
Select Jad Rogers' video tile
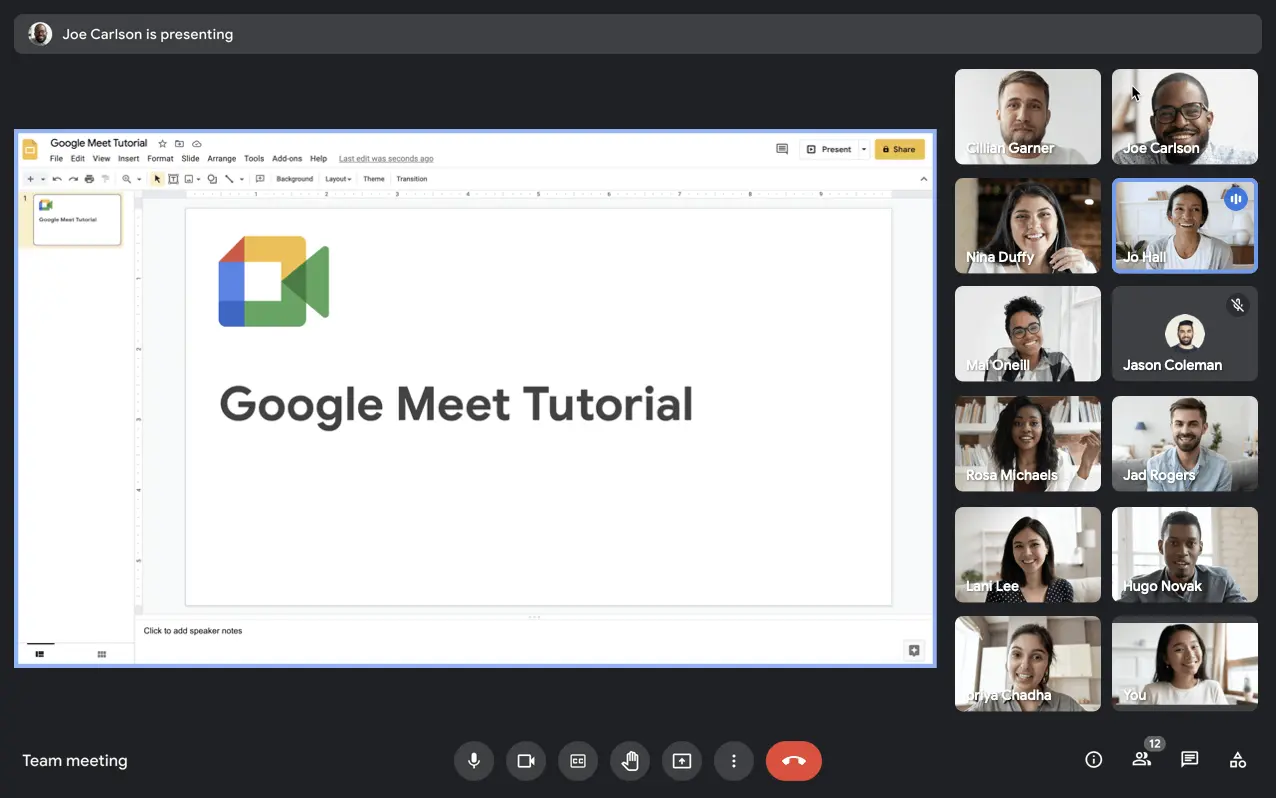(1185, 444)
